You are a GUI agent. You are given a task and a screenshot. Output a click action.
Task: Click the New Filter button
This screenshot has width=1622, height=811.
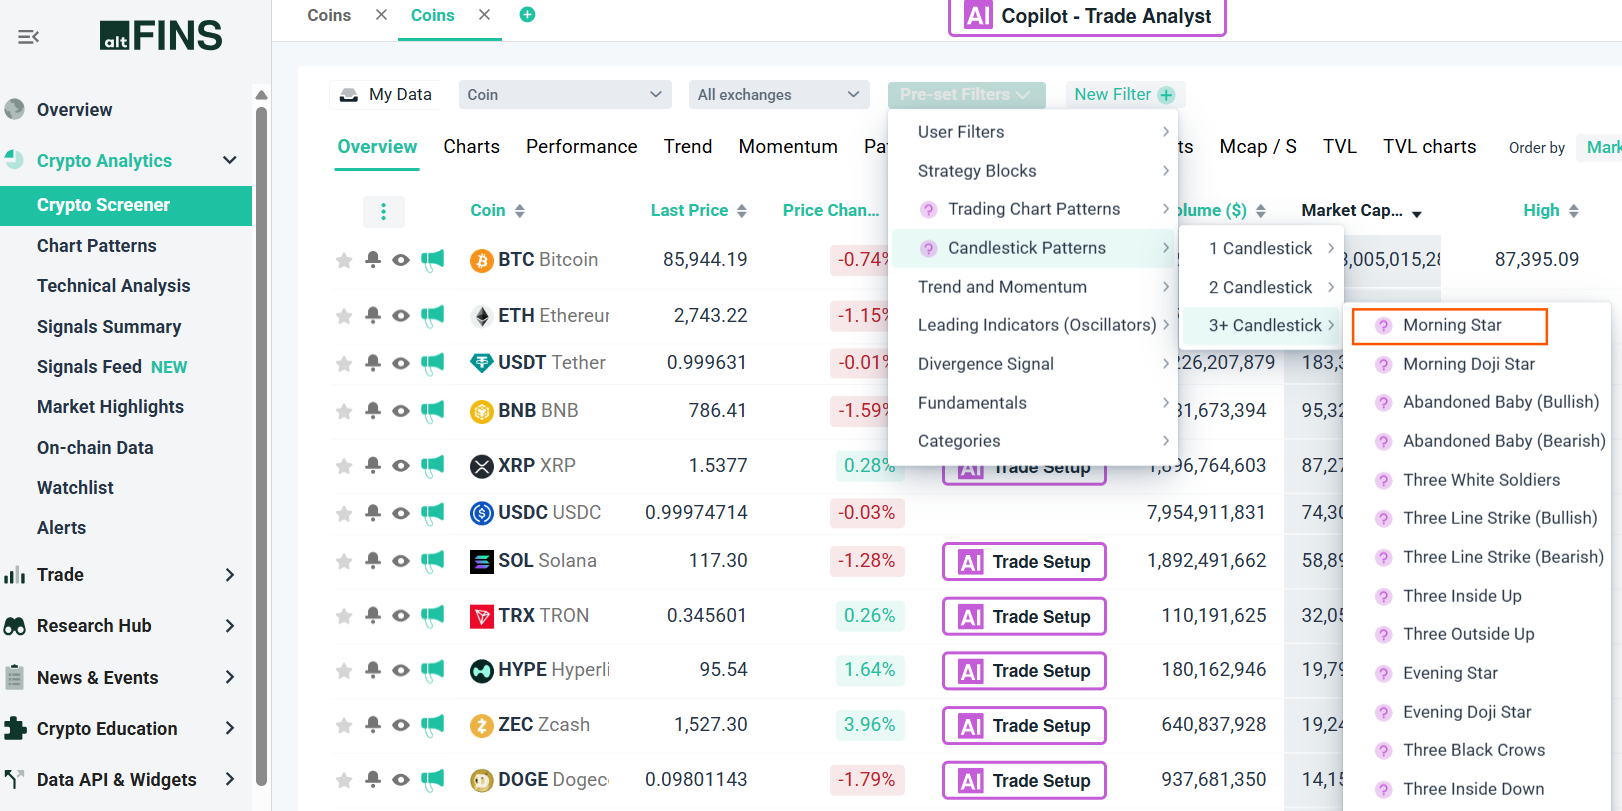pos(1124,95)
